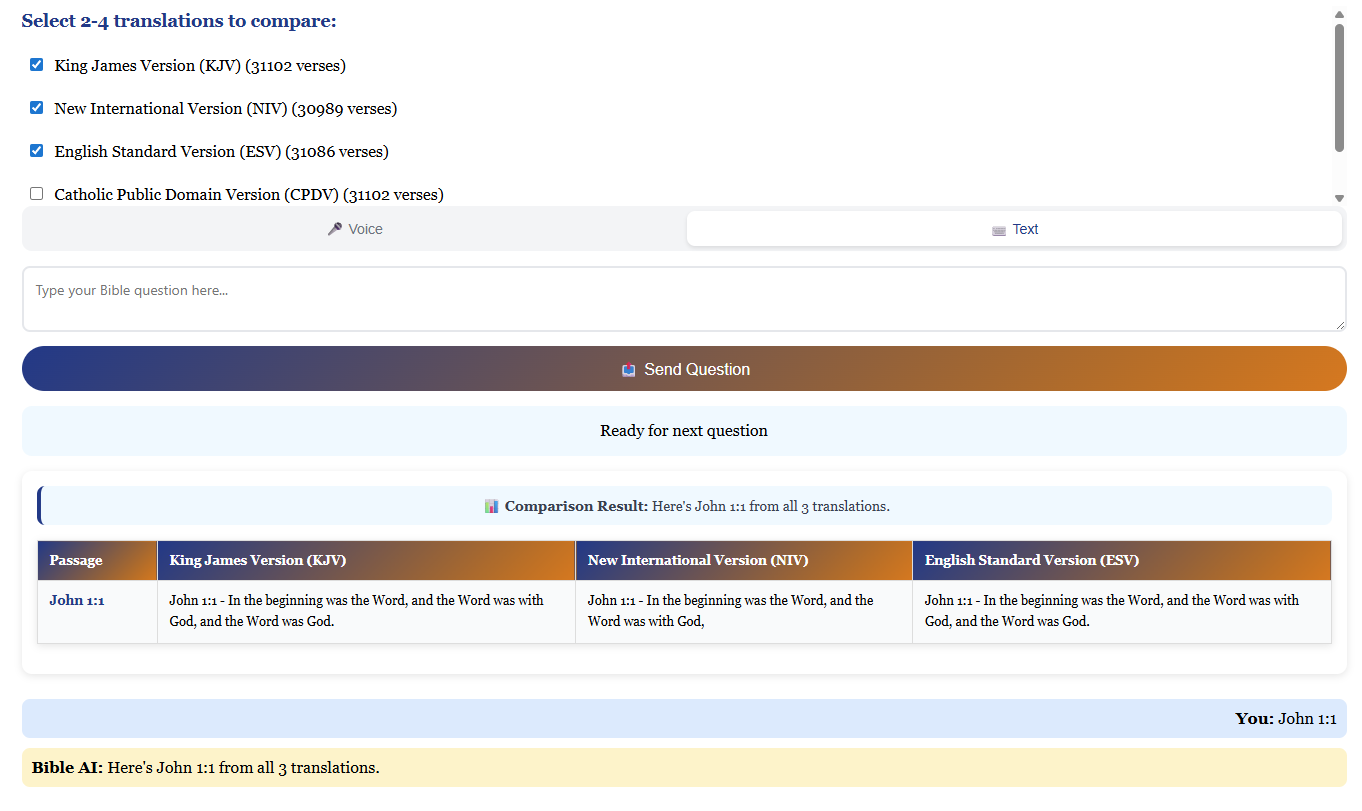Check Catholic Public Domain Version (CPDV) checkbox

37,194
